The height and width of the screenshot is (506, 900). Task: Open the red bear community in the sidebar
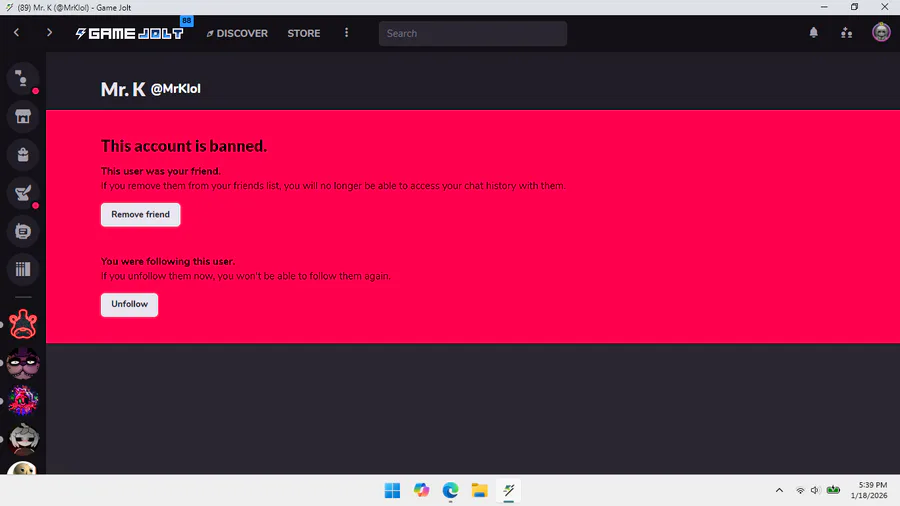[x=23, y=324]
